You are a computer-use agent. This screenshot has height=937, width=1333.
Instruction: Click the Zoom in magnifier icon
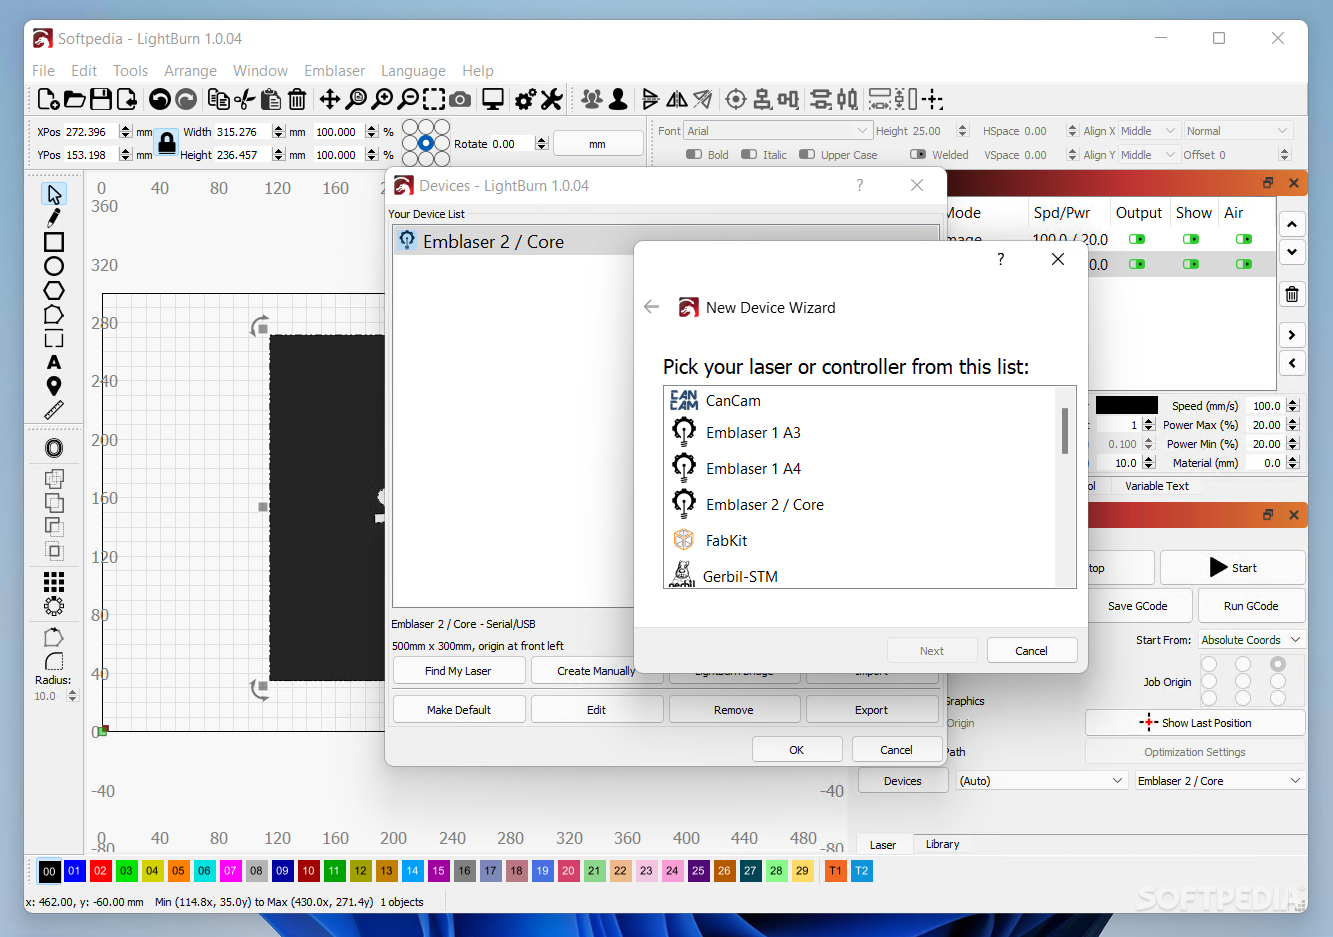(x=382, y=99)
